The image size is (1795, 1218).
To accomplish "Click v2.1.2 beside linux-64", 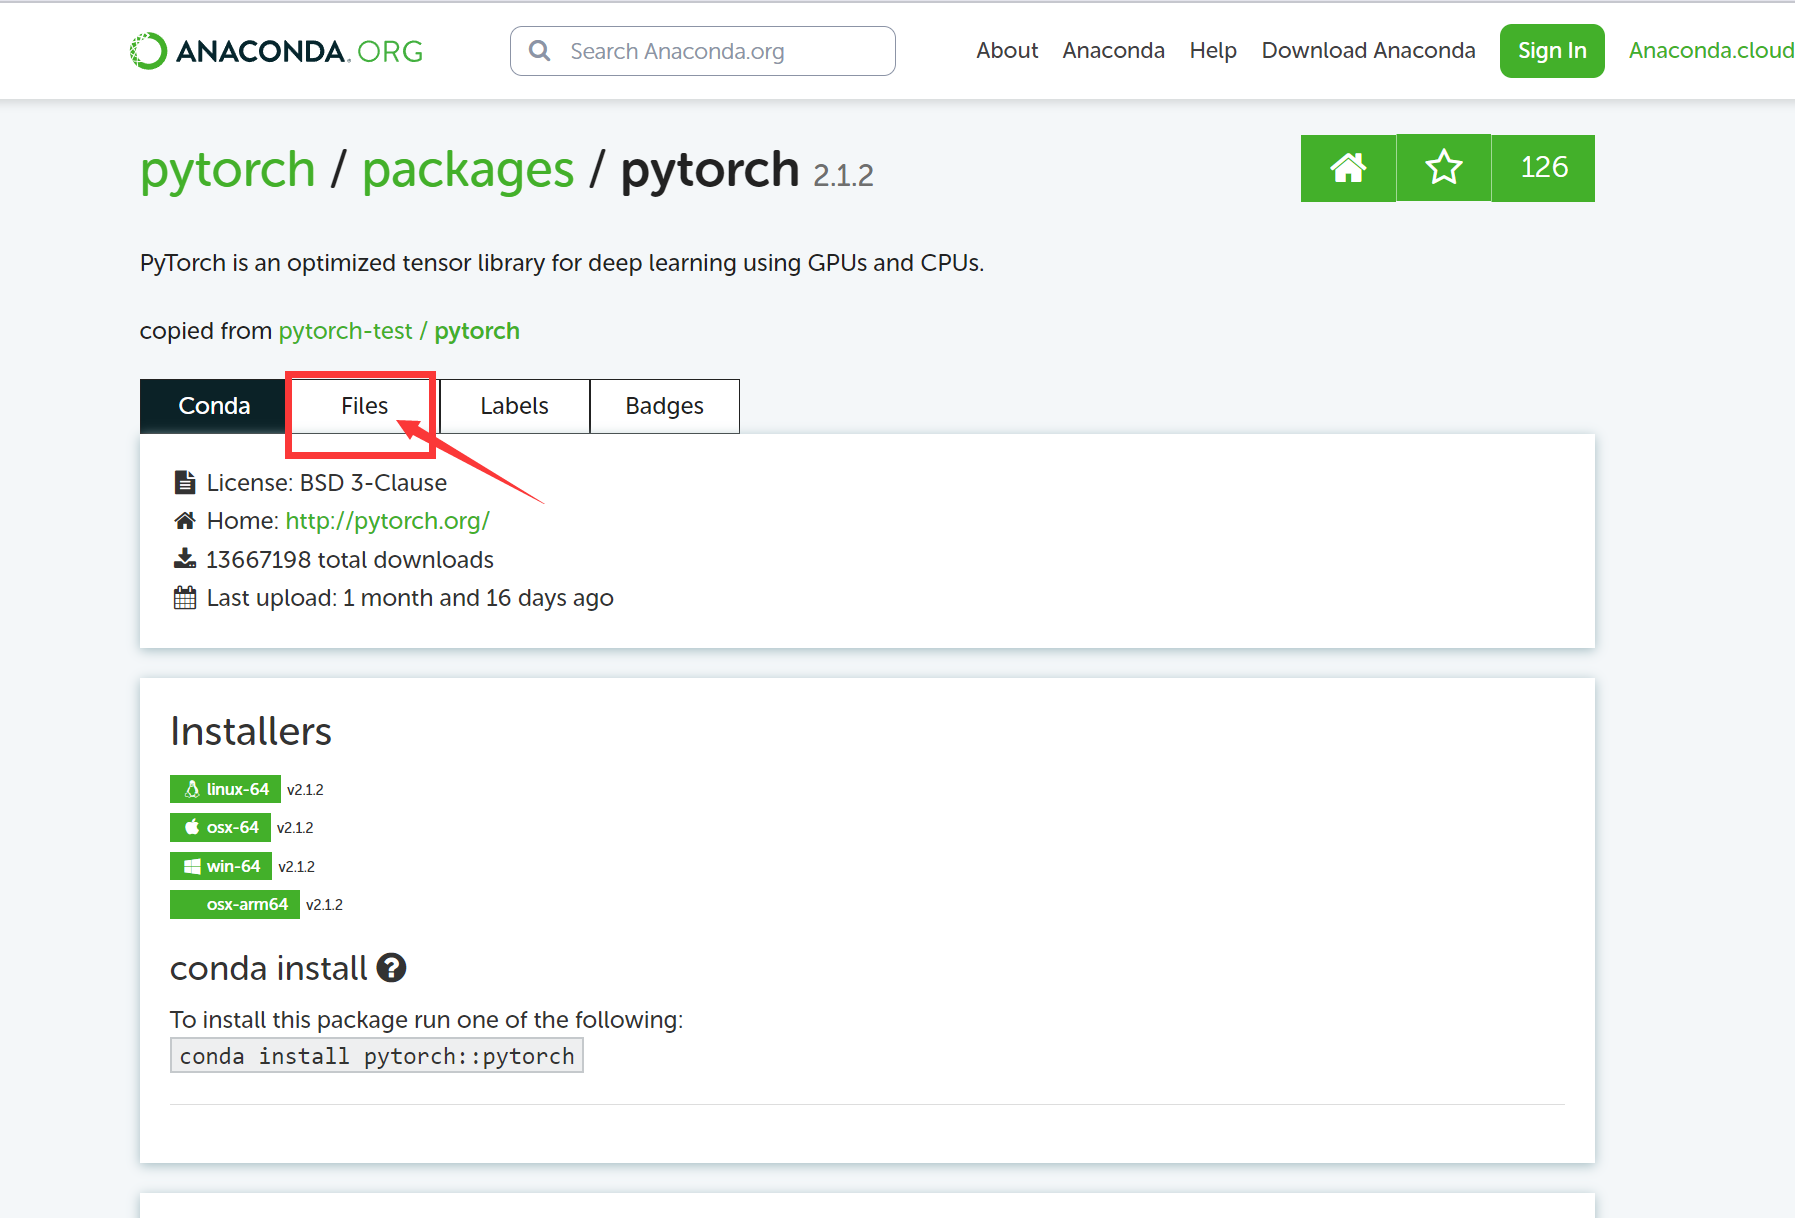I will pyautogui.click(x=305, y=790).
